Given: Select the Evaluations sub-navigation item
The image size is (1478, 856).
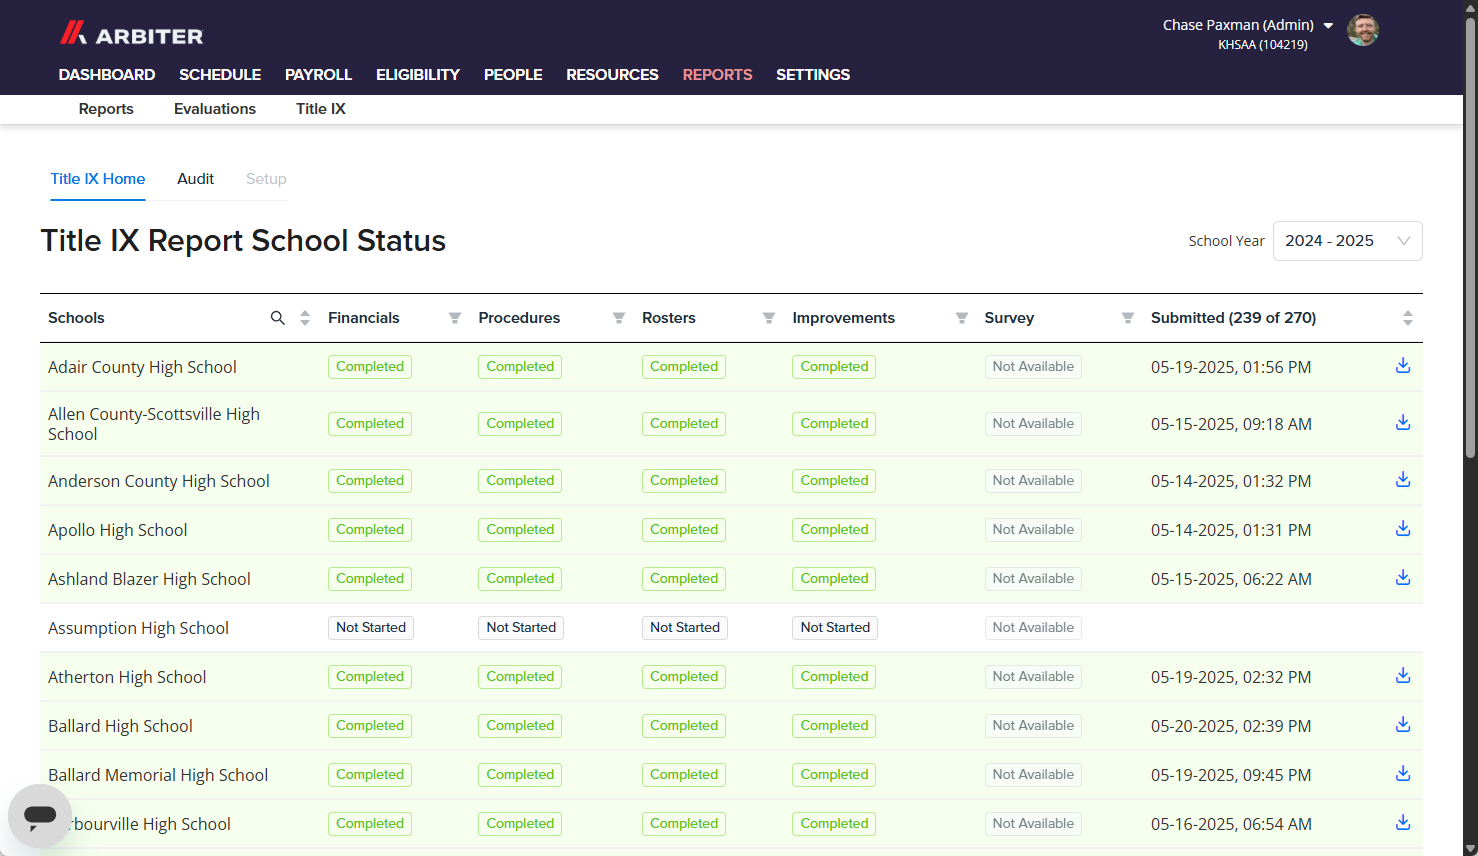Looking at the screenshot, I should click(x=215, y=109).
